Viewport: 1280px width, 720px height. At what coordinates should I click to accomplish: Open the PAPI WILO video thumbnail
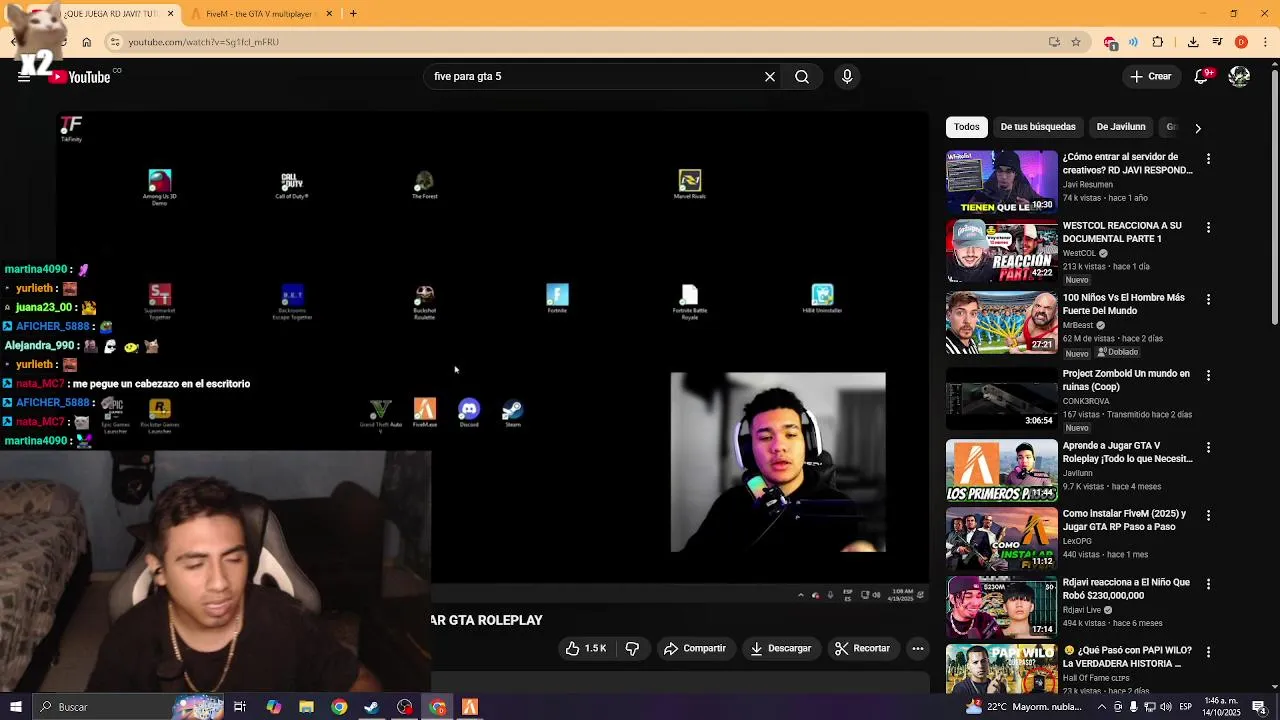coord(1001,669)
